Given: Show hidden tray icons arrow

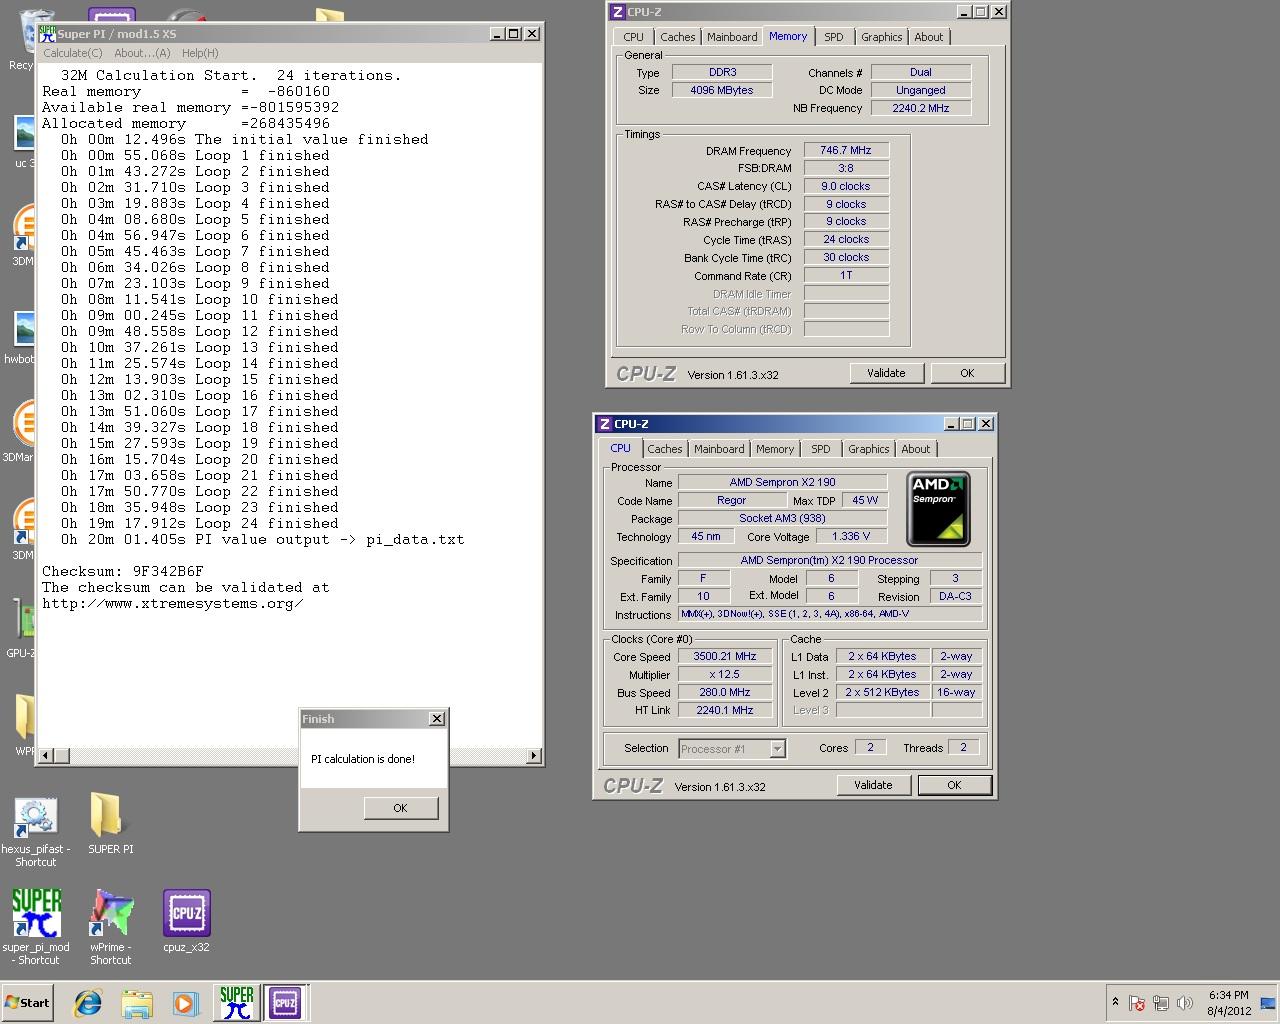Looking at the screenshot, I should (x=1115, y=1002).
